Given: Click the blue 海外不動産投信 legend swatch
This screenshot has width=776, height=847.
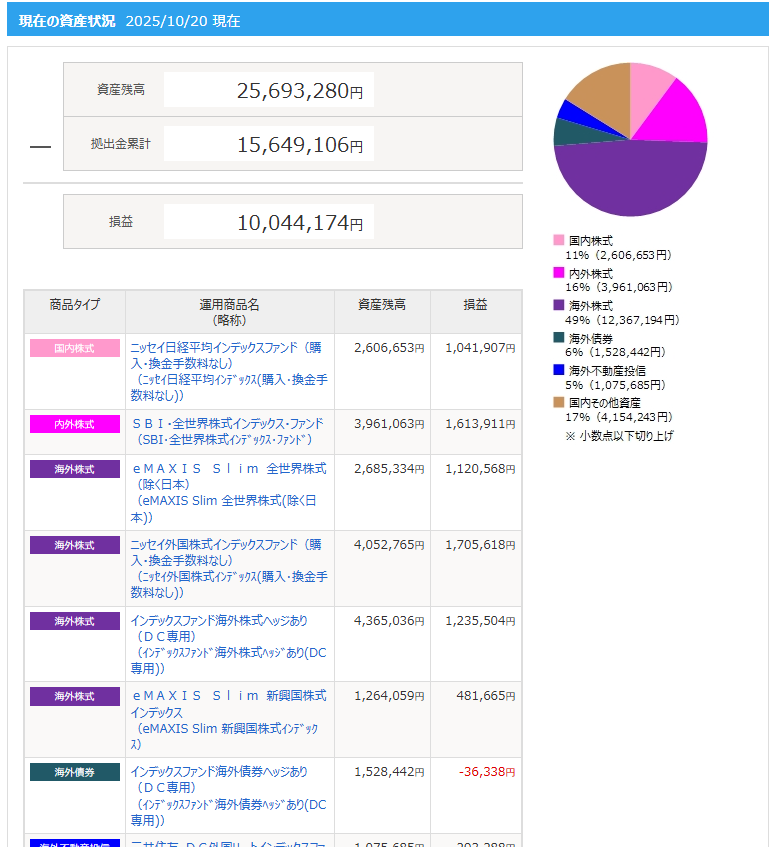Looking at the screenshot, I should tap(559, 370).
